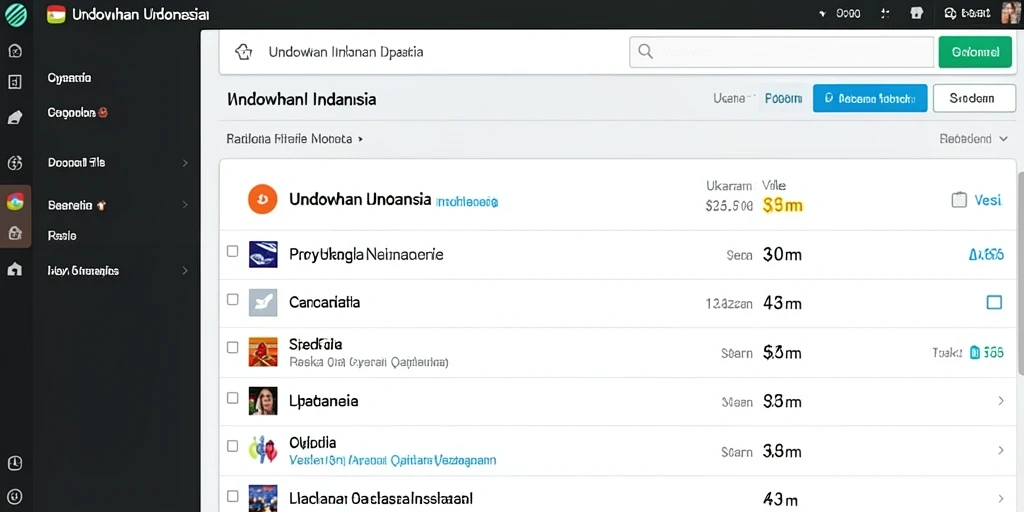Select the home icon in left rail
1024x512 pixels.
click(15, 269)
